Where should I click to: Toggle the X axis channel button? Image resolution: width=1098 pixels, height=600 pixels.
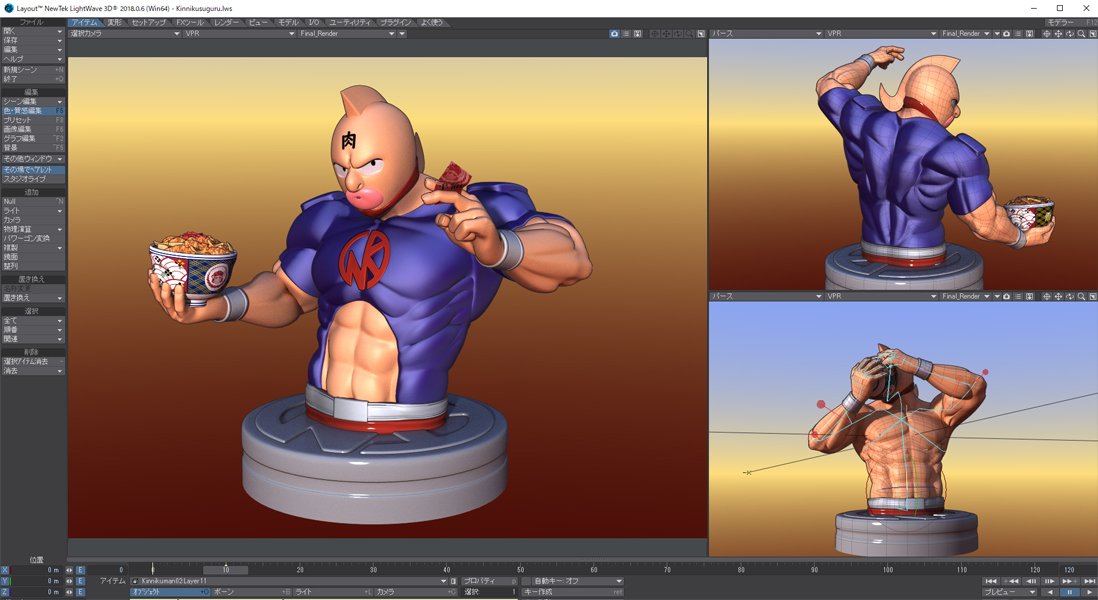click(x=5, y=570)
